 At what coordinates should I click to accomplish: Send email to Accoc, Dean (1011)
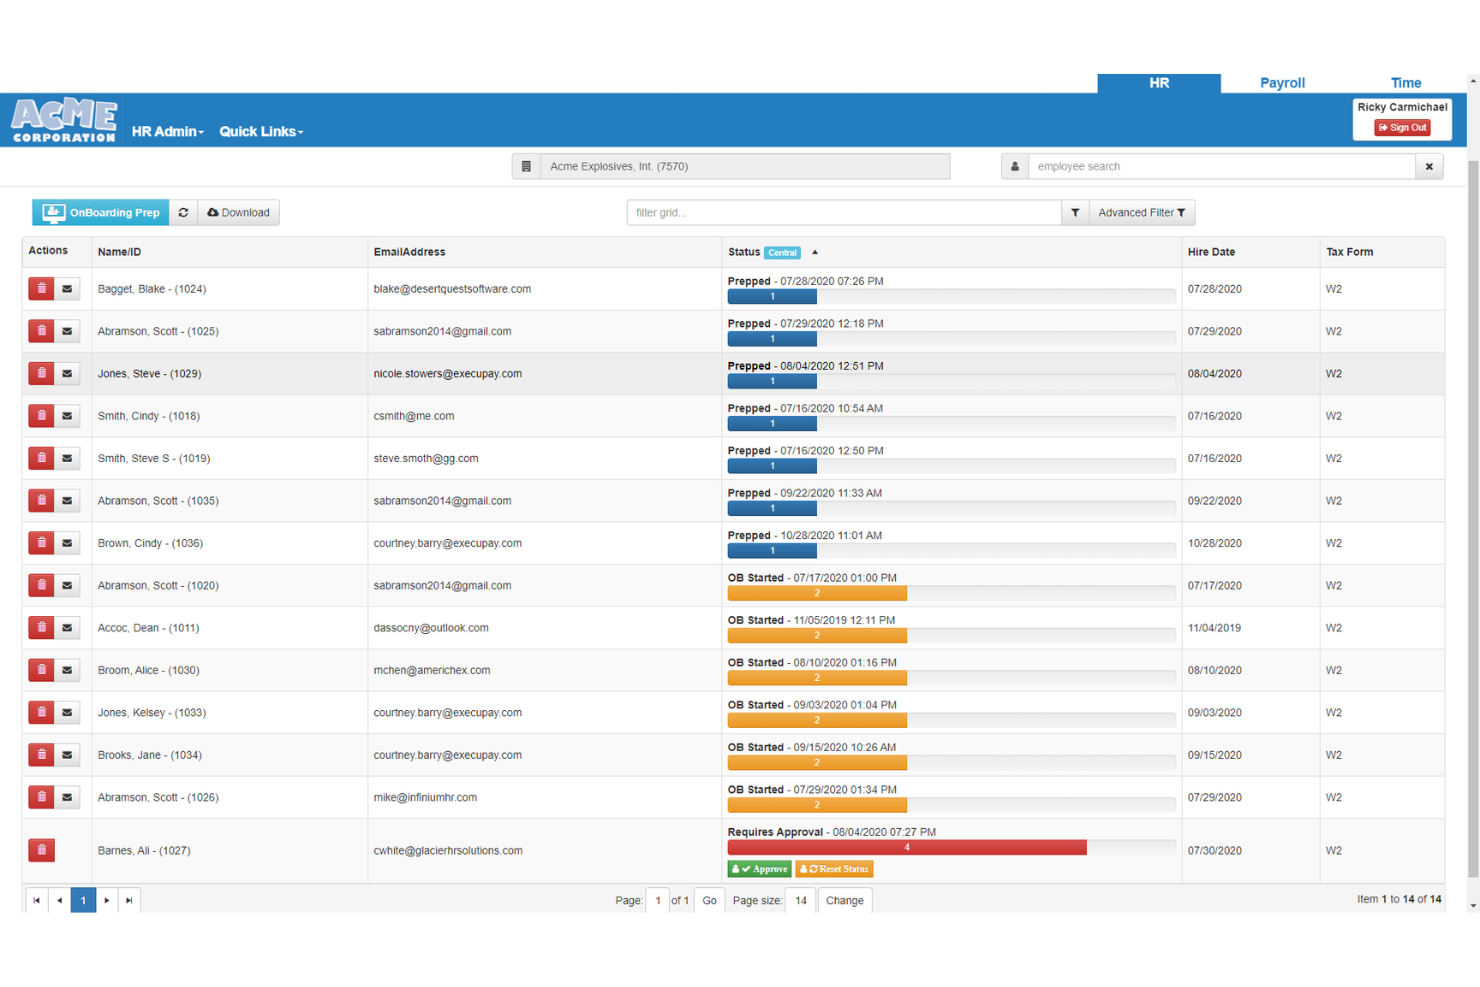pos(67,628)
